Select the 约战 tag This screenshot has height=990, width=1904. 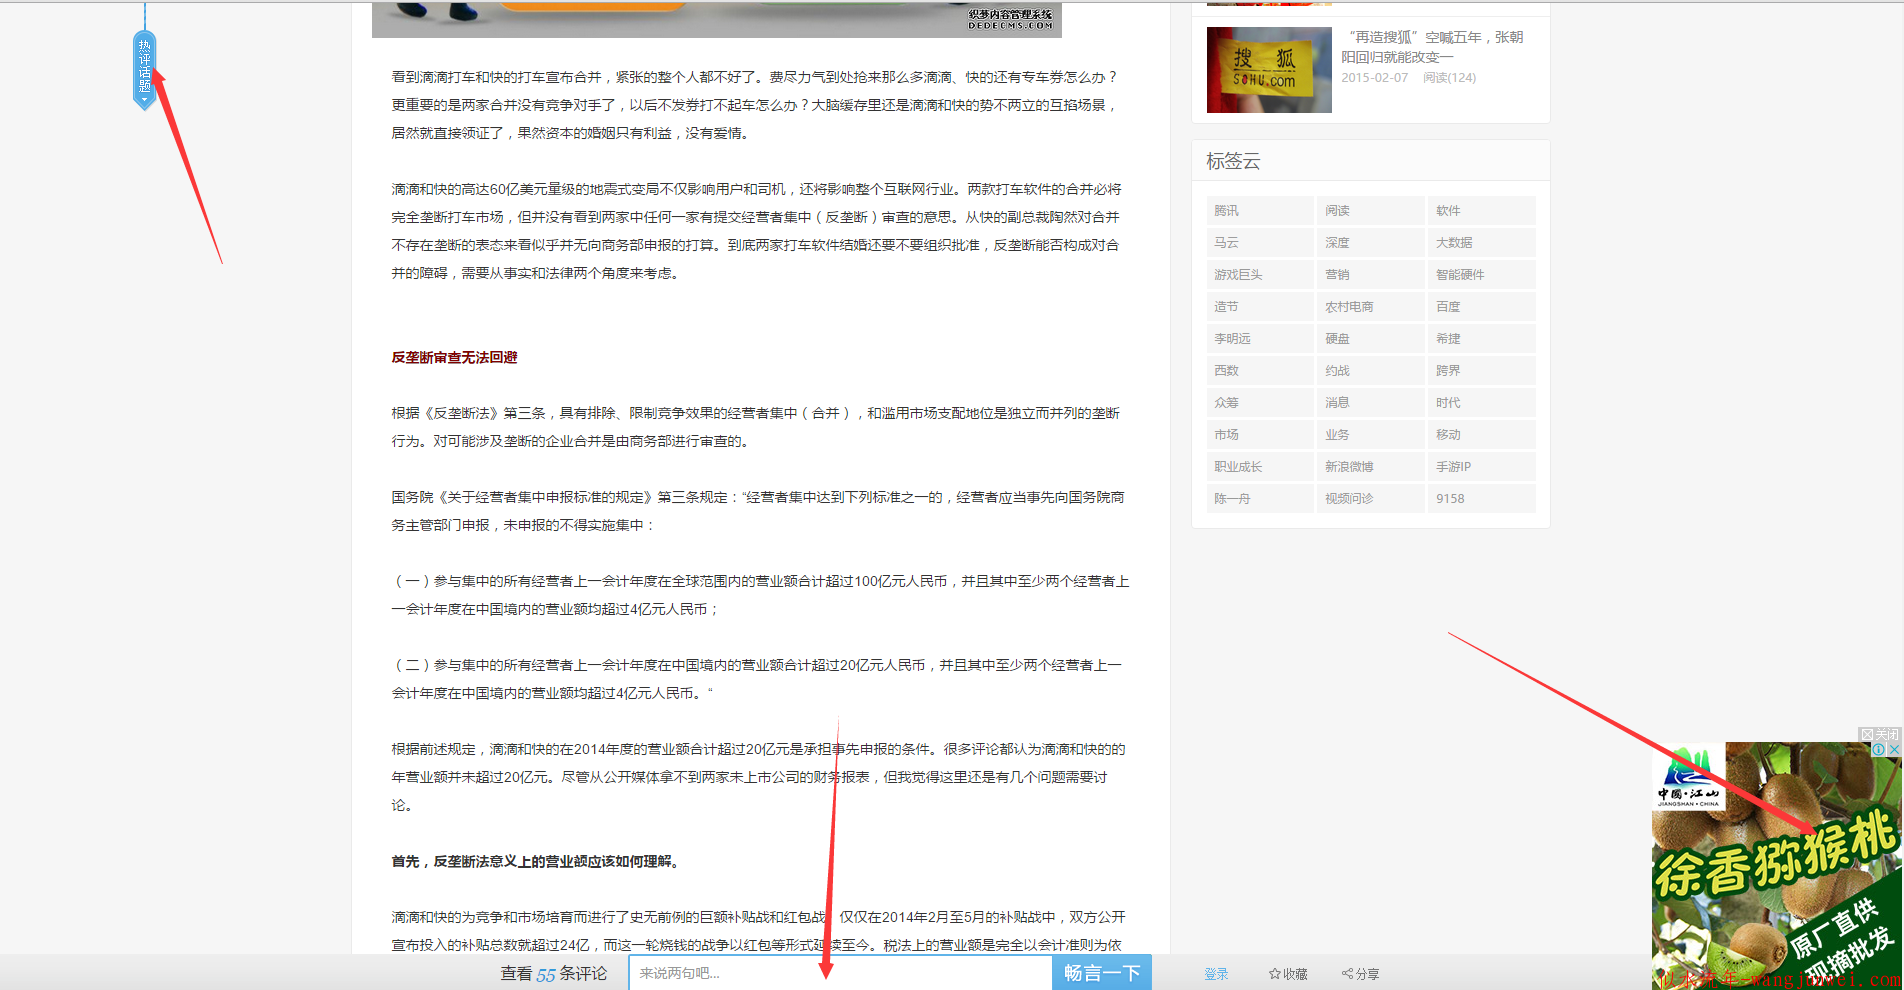pos(1371,370)
